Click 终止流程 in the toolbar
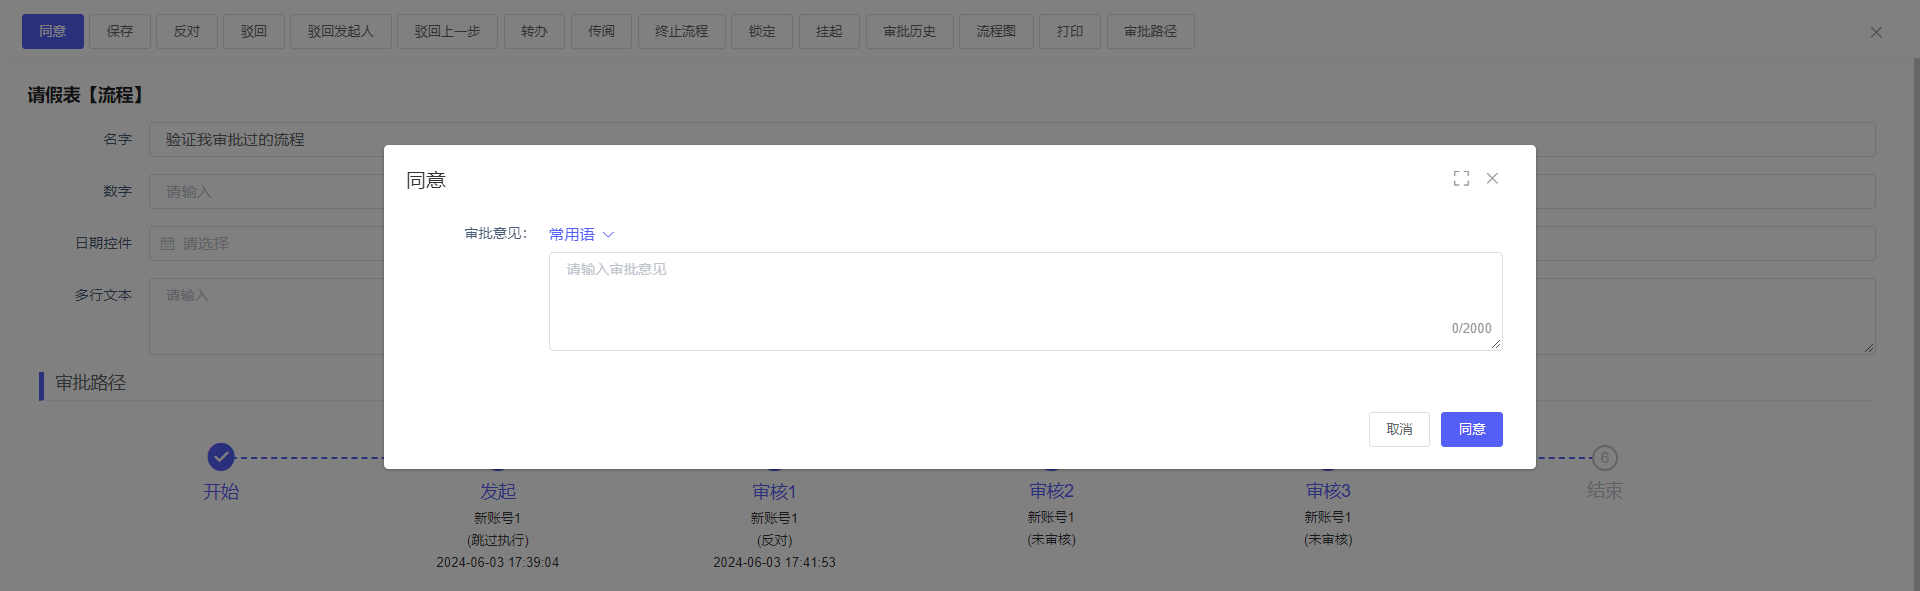Image resolution: width=1920 pixels, height=591 pixels. tap(681, 32)
